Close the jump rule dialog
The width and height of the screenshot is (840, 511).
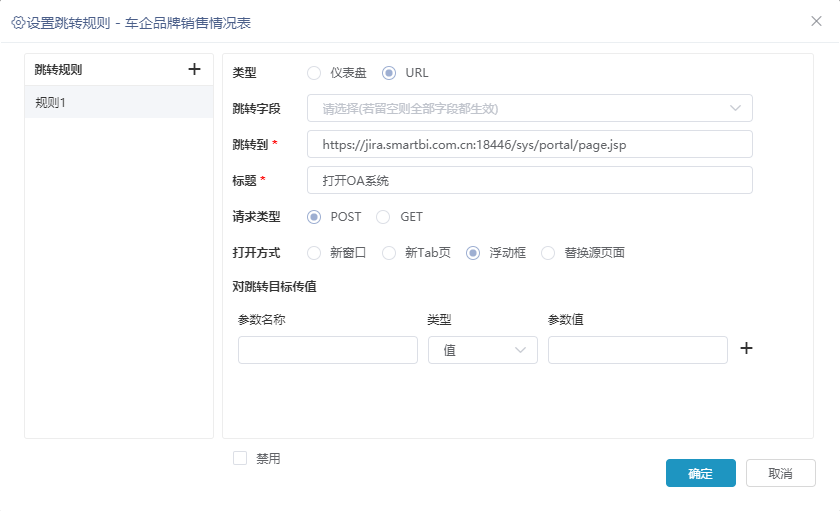(816, 21)
